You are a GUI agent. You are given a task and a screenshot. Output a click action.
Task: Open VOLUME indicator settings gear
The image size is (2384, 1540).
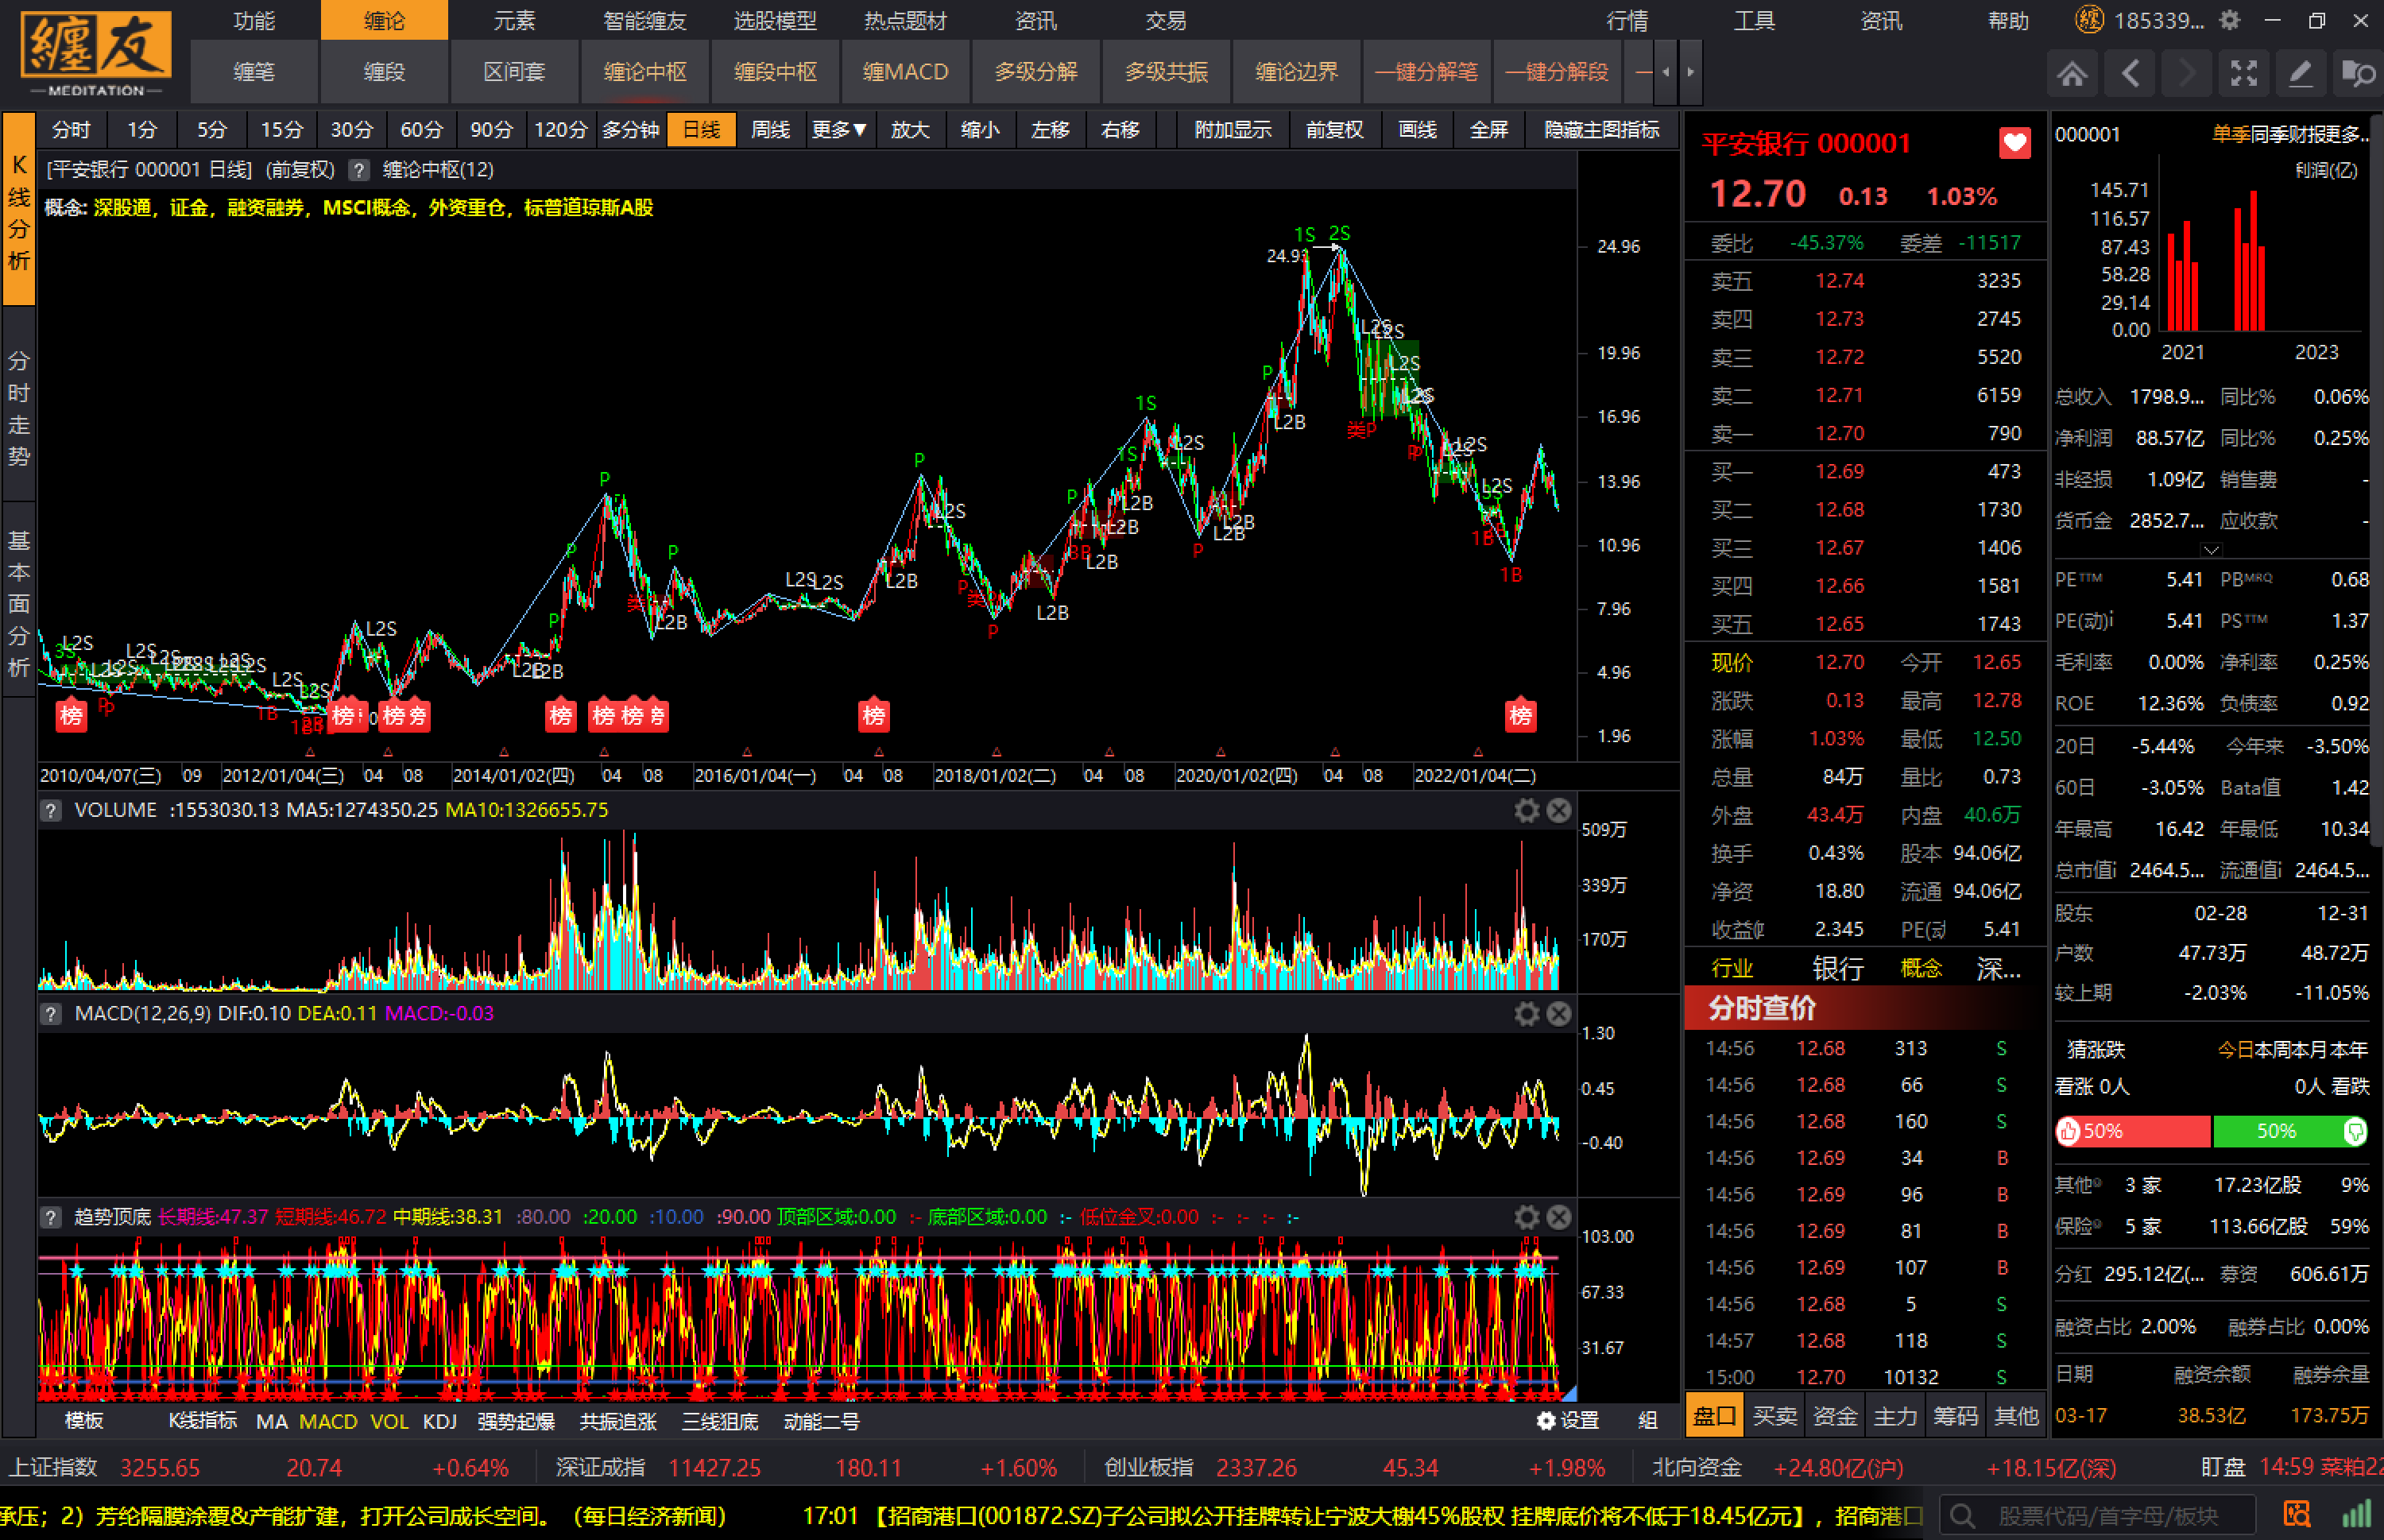(1526, 810)
